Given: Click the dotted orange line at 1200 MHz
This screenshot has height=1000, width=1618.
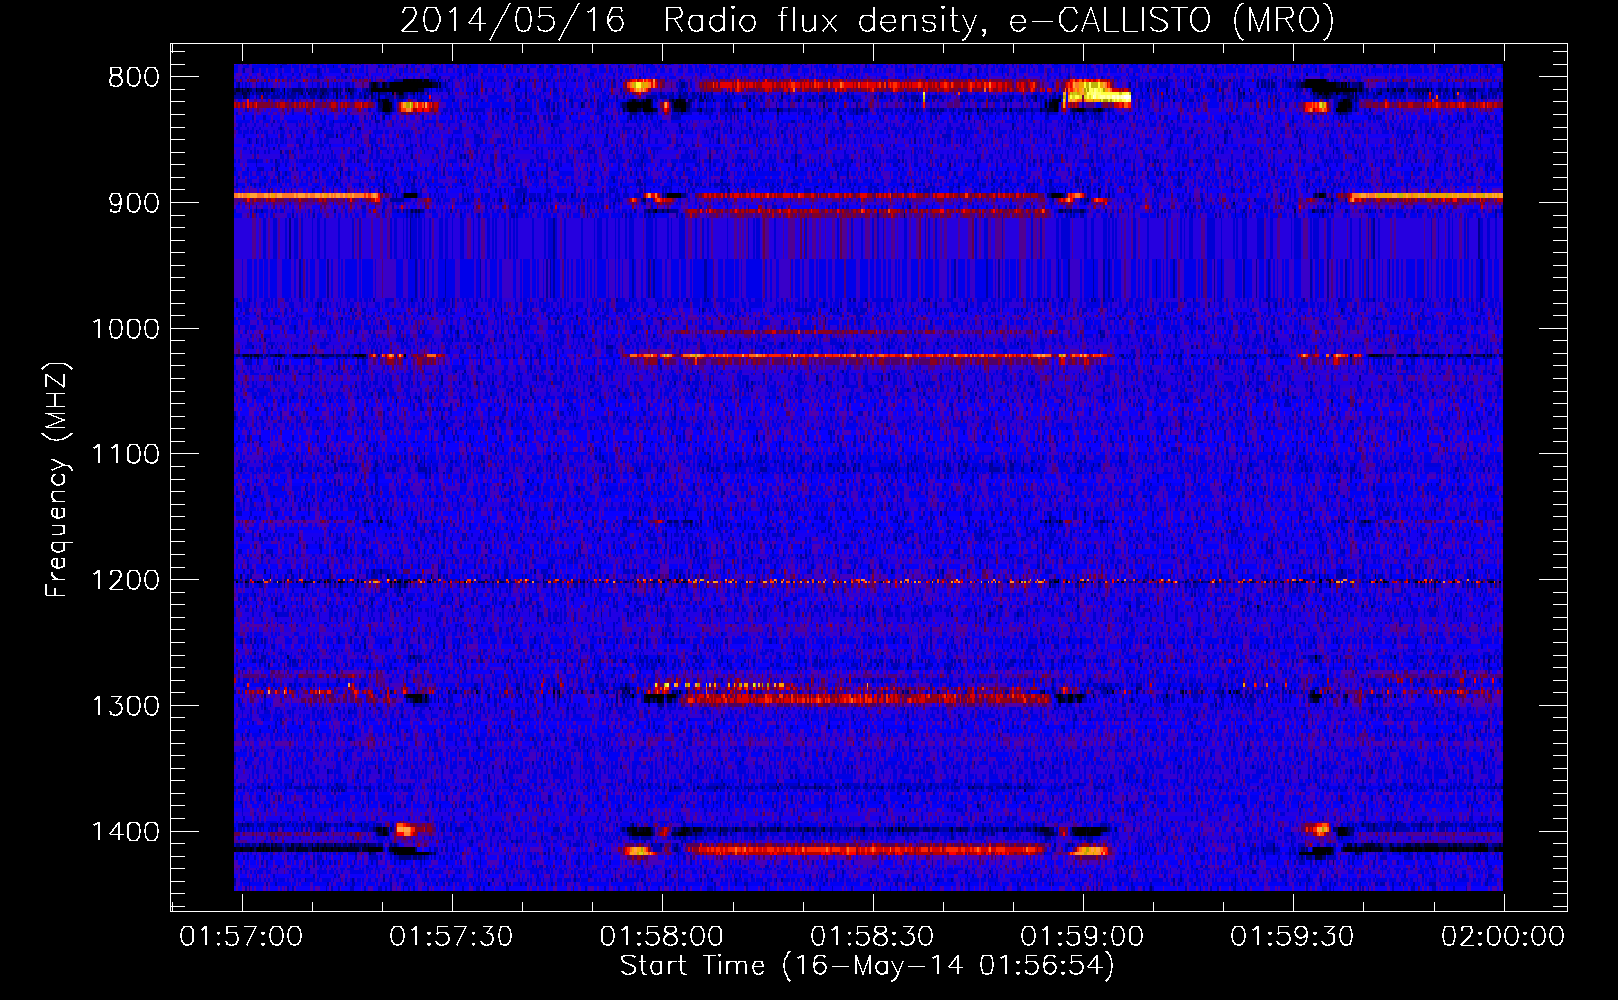Looking at the screenshot, I should pos(868,581).
